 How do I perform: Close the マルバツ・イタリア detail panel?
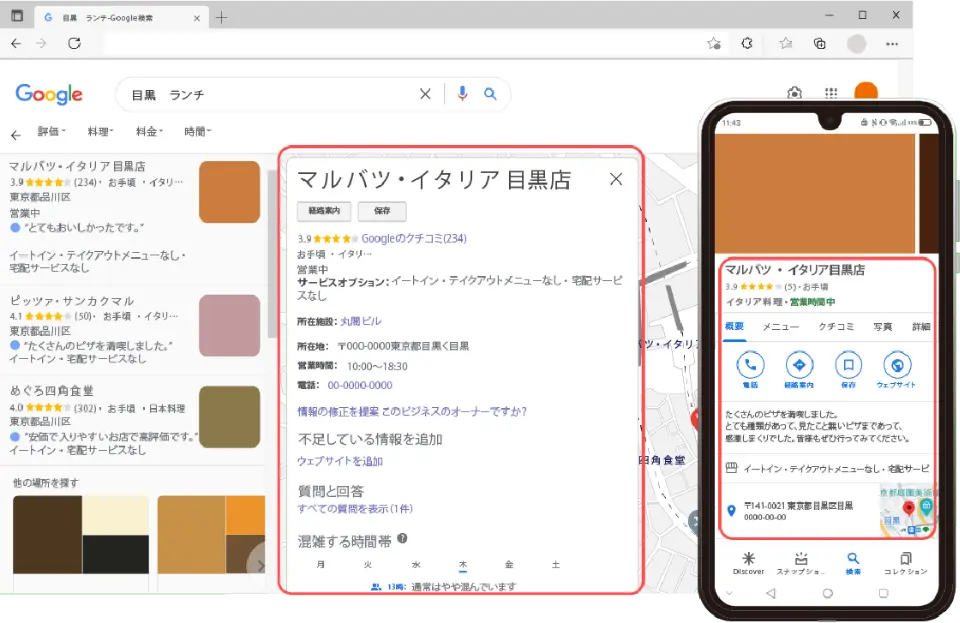coord(616,179)
